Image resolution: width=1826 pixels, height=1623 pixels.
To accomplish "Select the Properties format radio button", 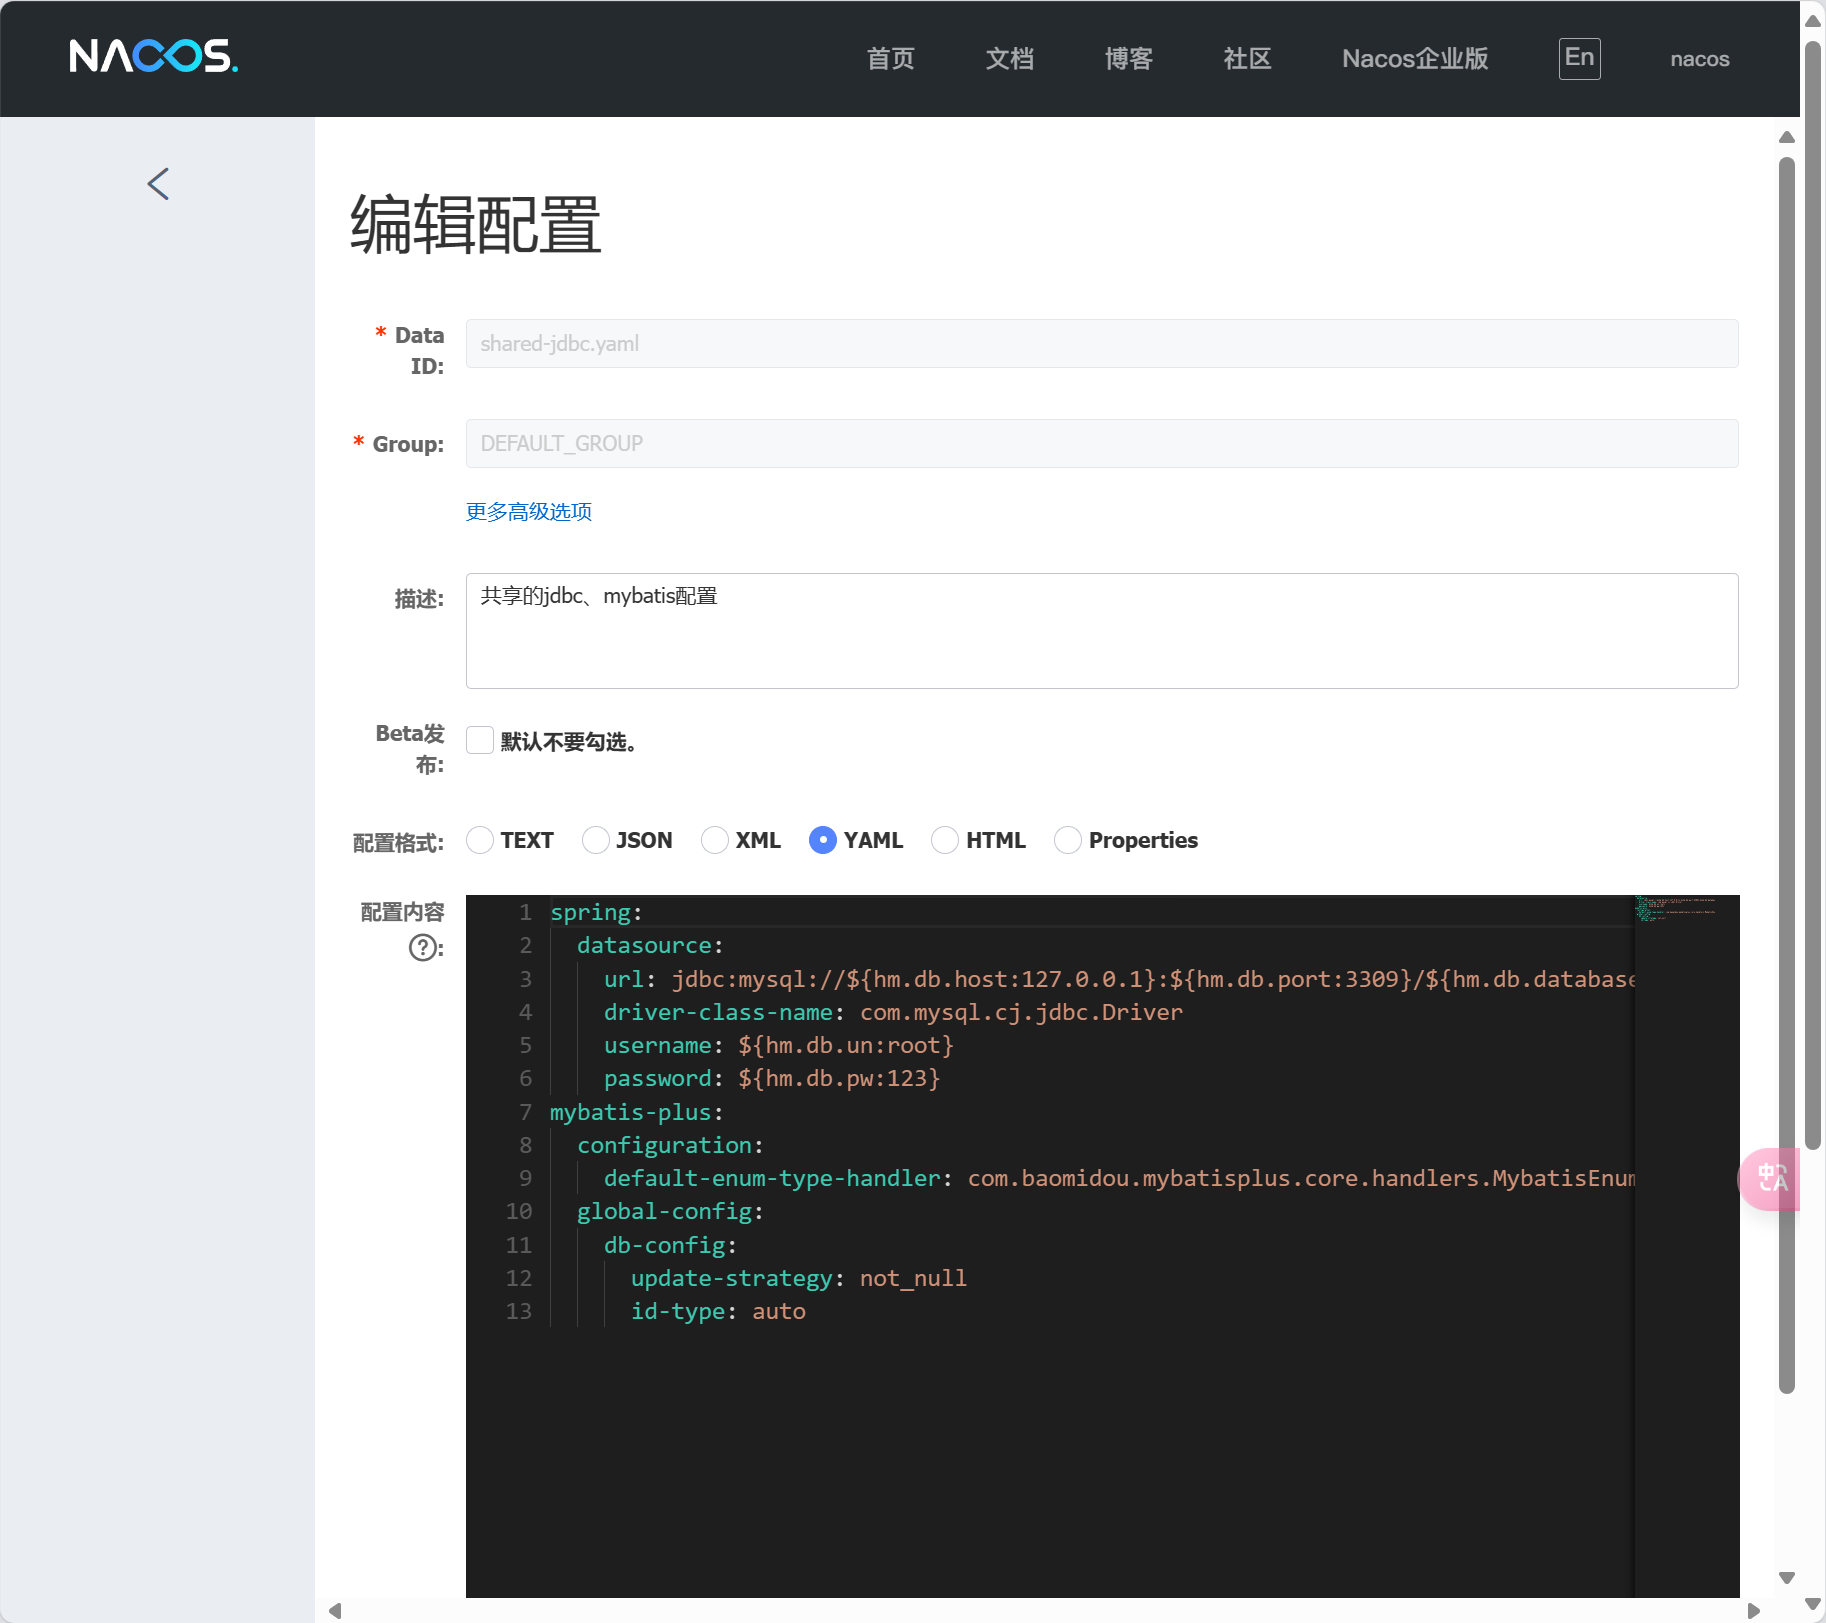I will click(1068, 840).
